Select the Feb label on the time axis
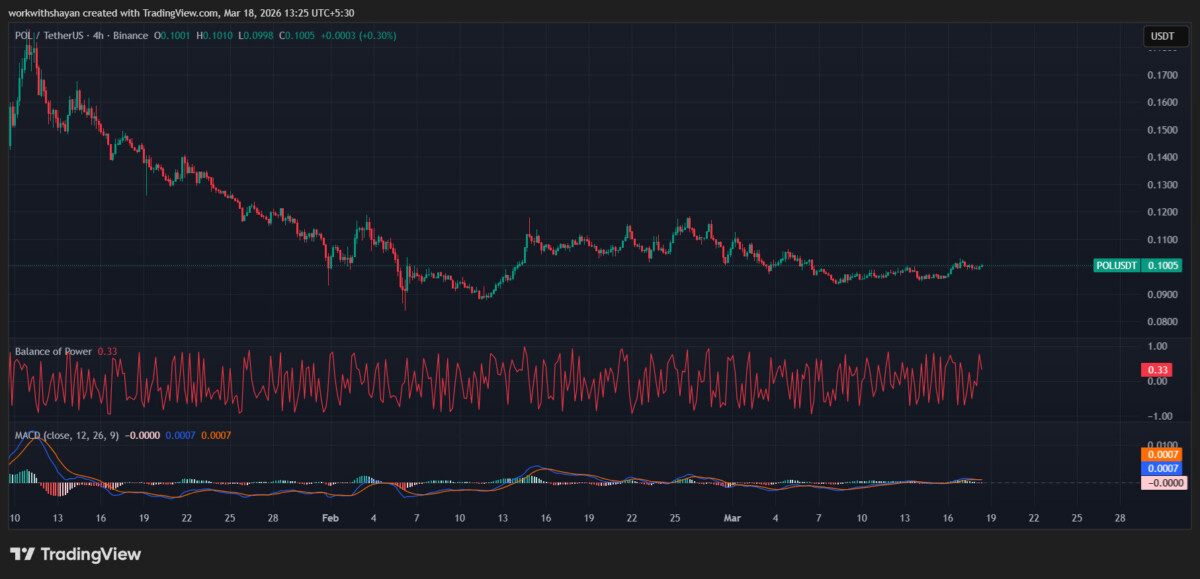Viewport: 1200px width, 579px height. pos(331,518)
